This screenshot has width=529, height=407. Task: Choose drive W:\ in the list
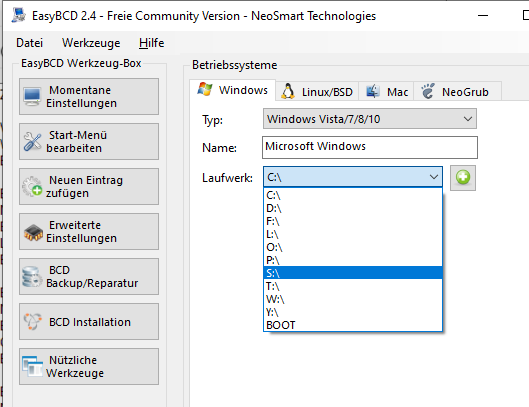(x=353, y=299)
